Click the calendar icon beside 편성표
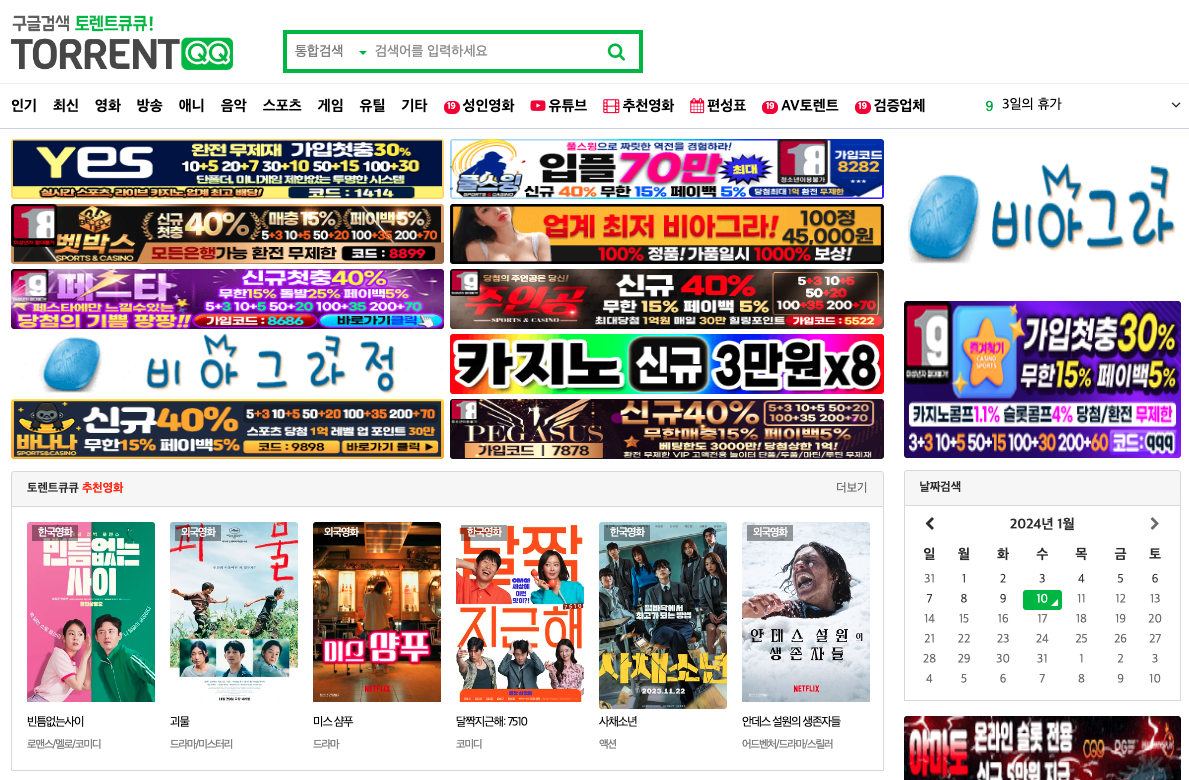 [x=697, y=106]
